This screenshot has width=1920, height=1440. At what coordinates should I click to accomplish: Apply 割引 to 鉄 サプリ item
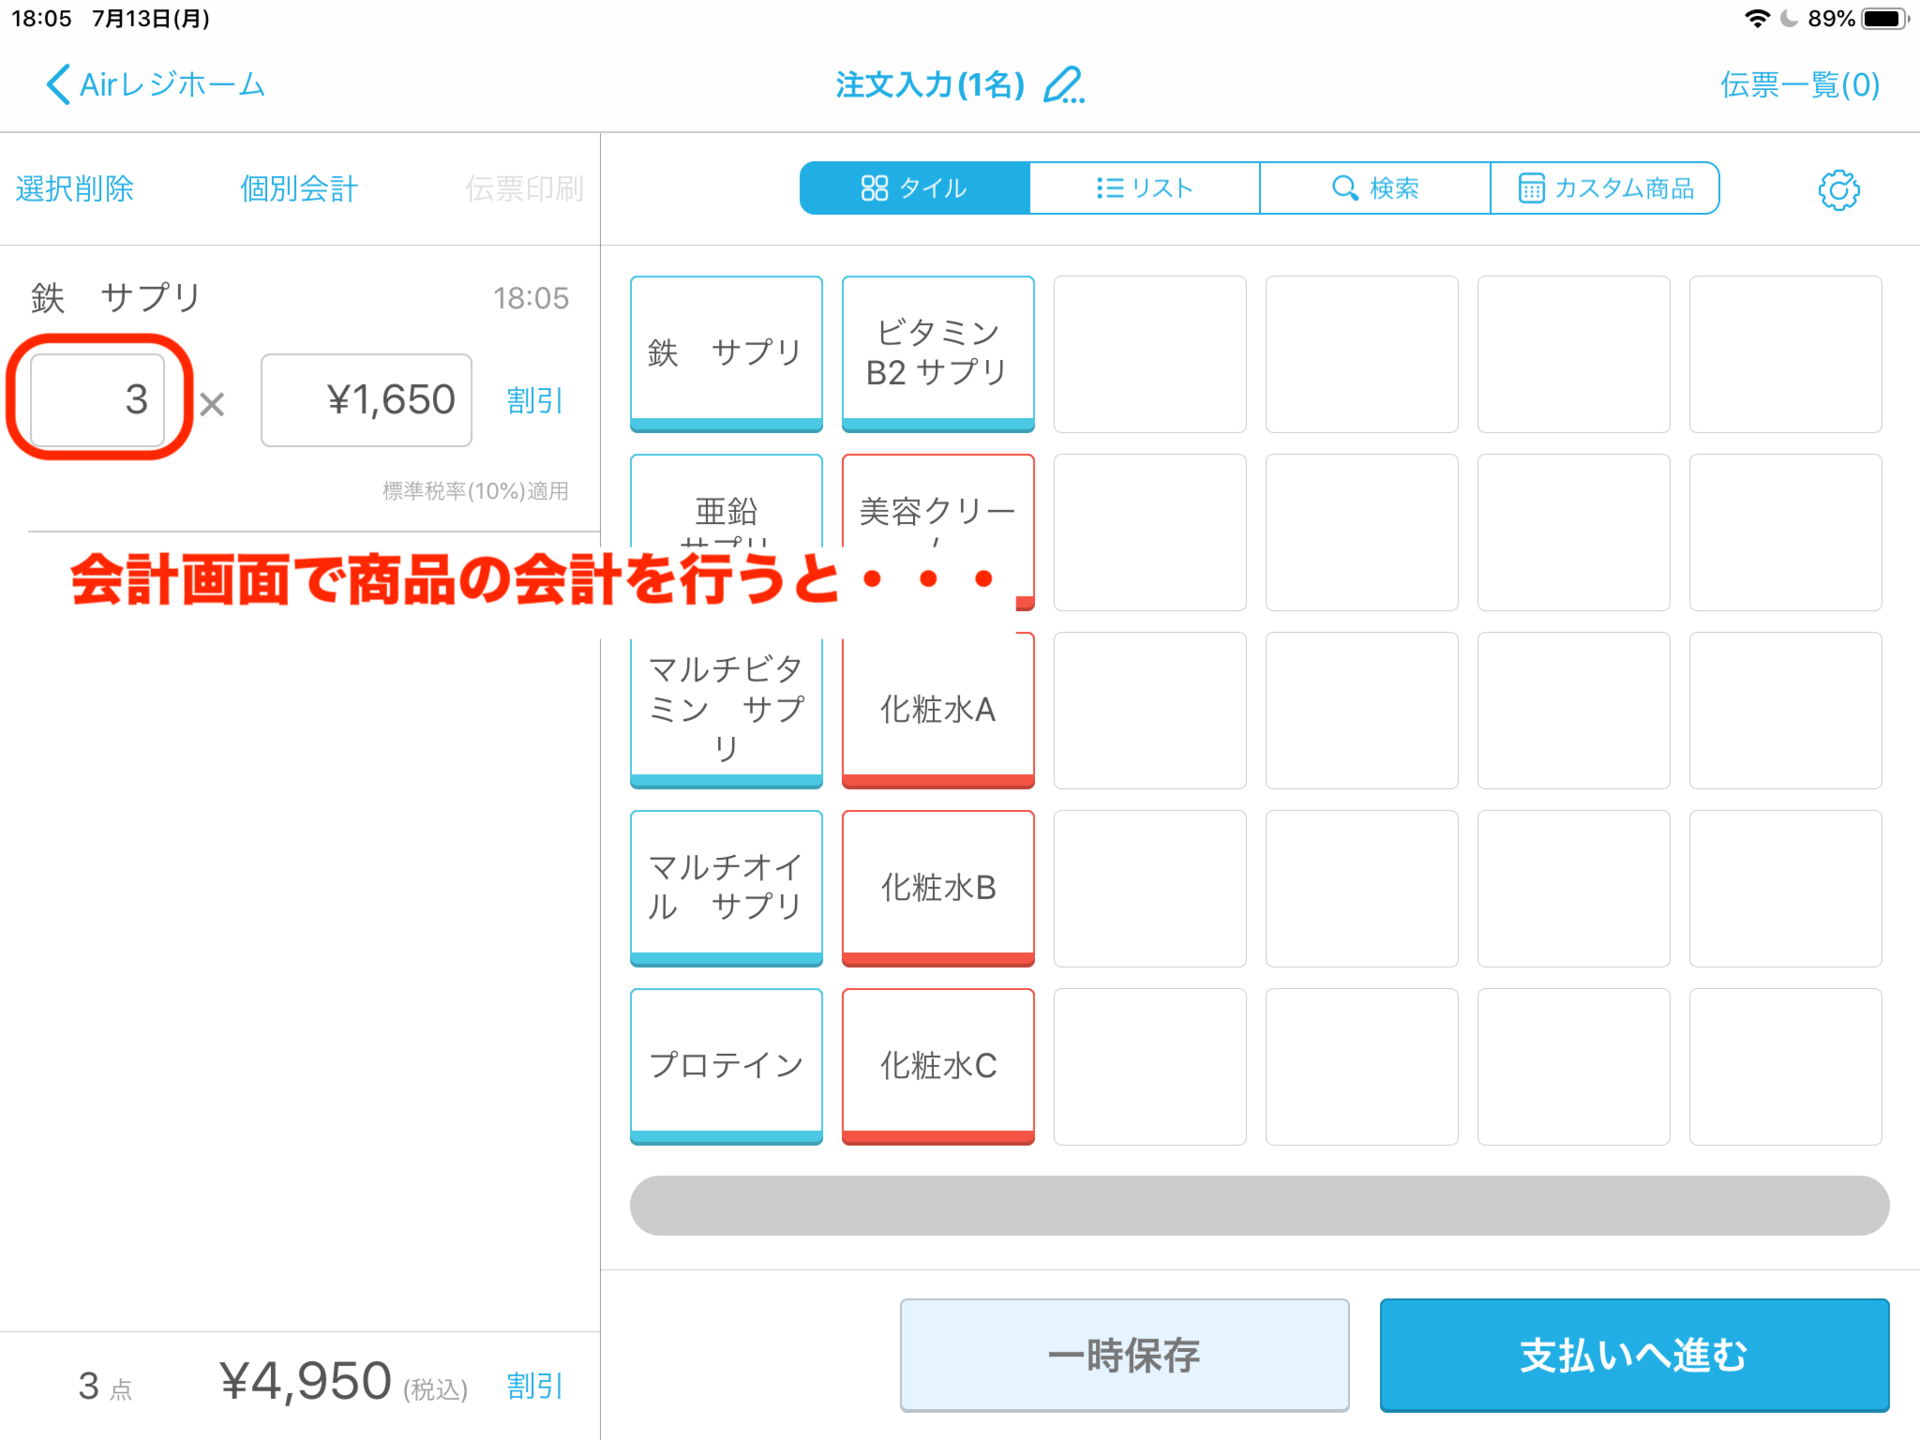535,400
